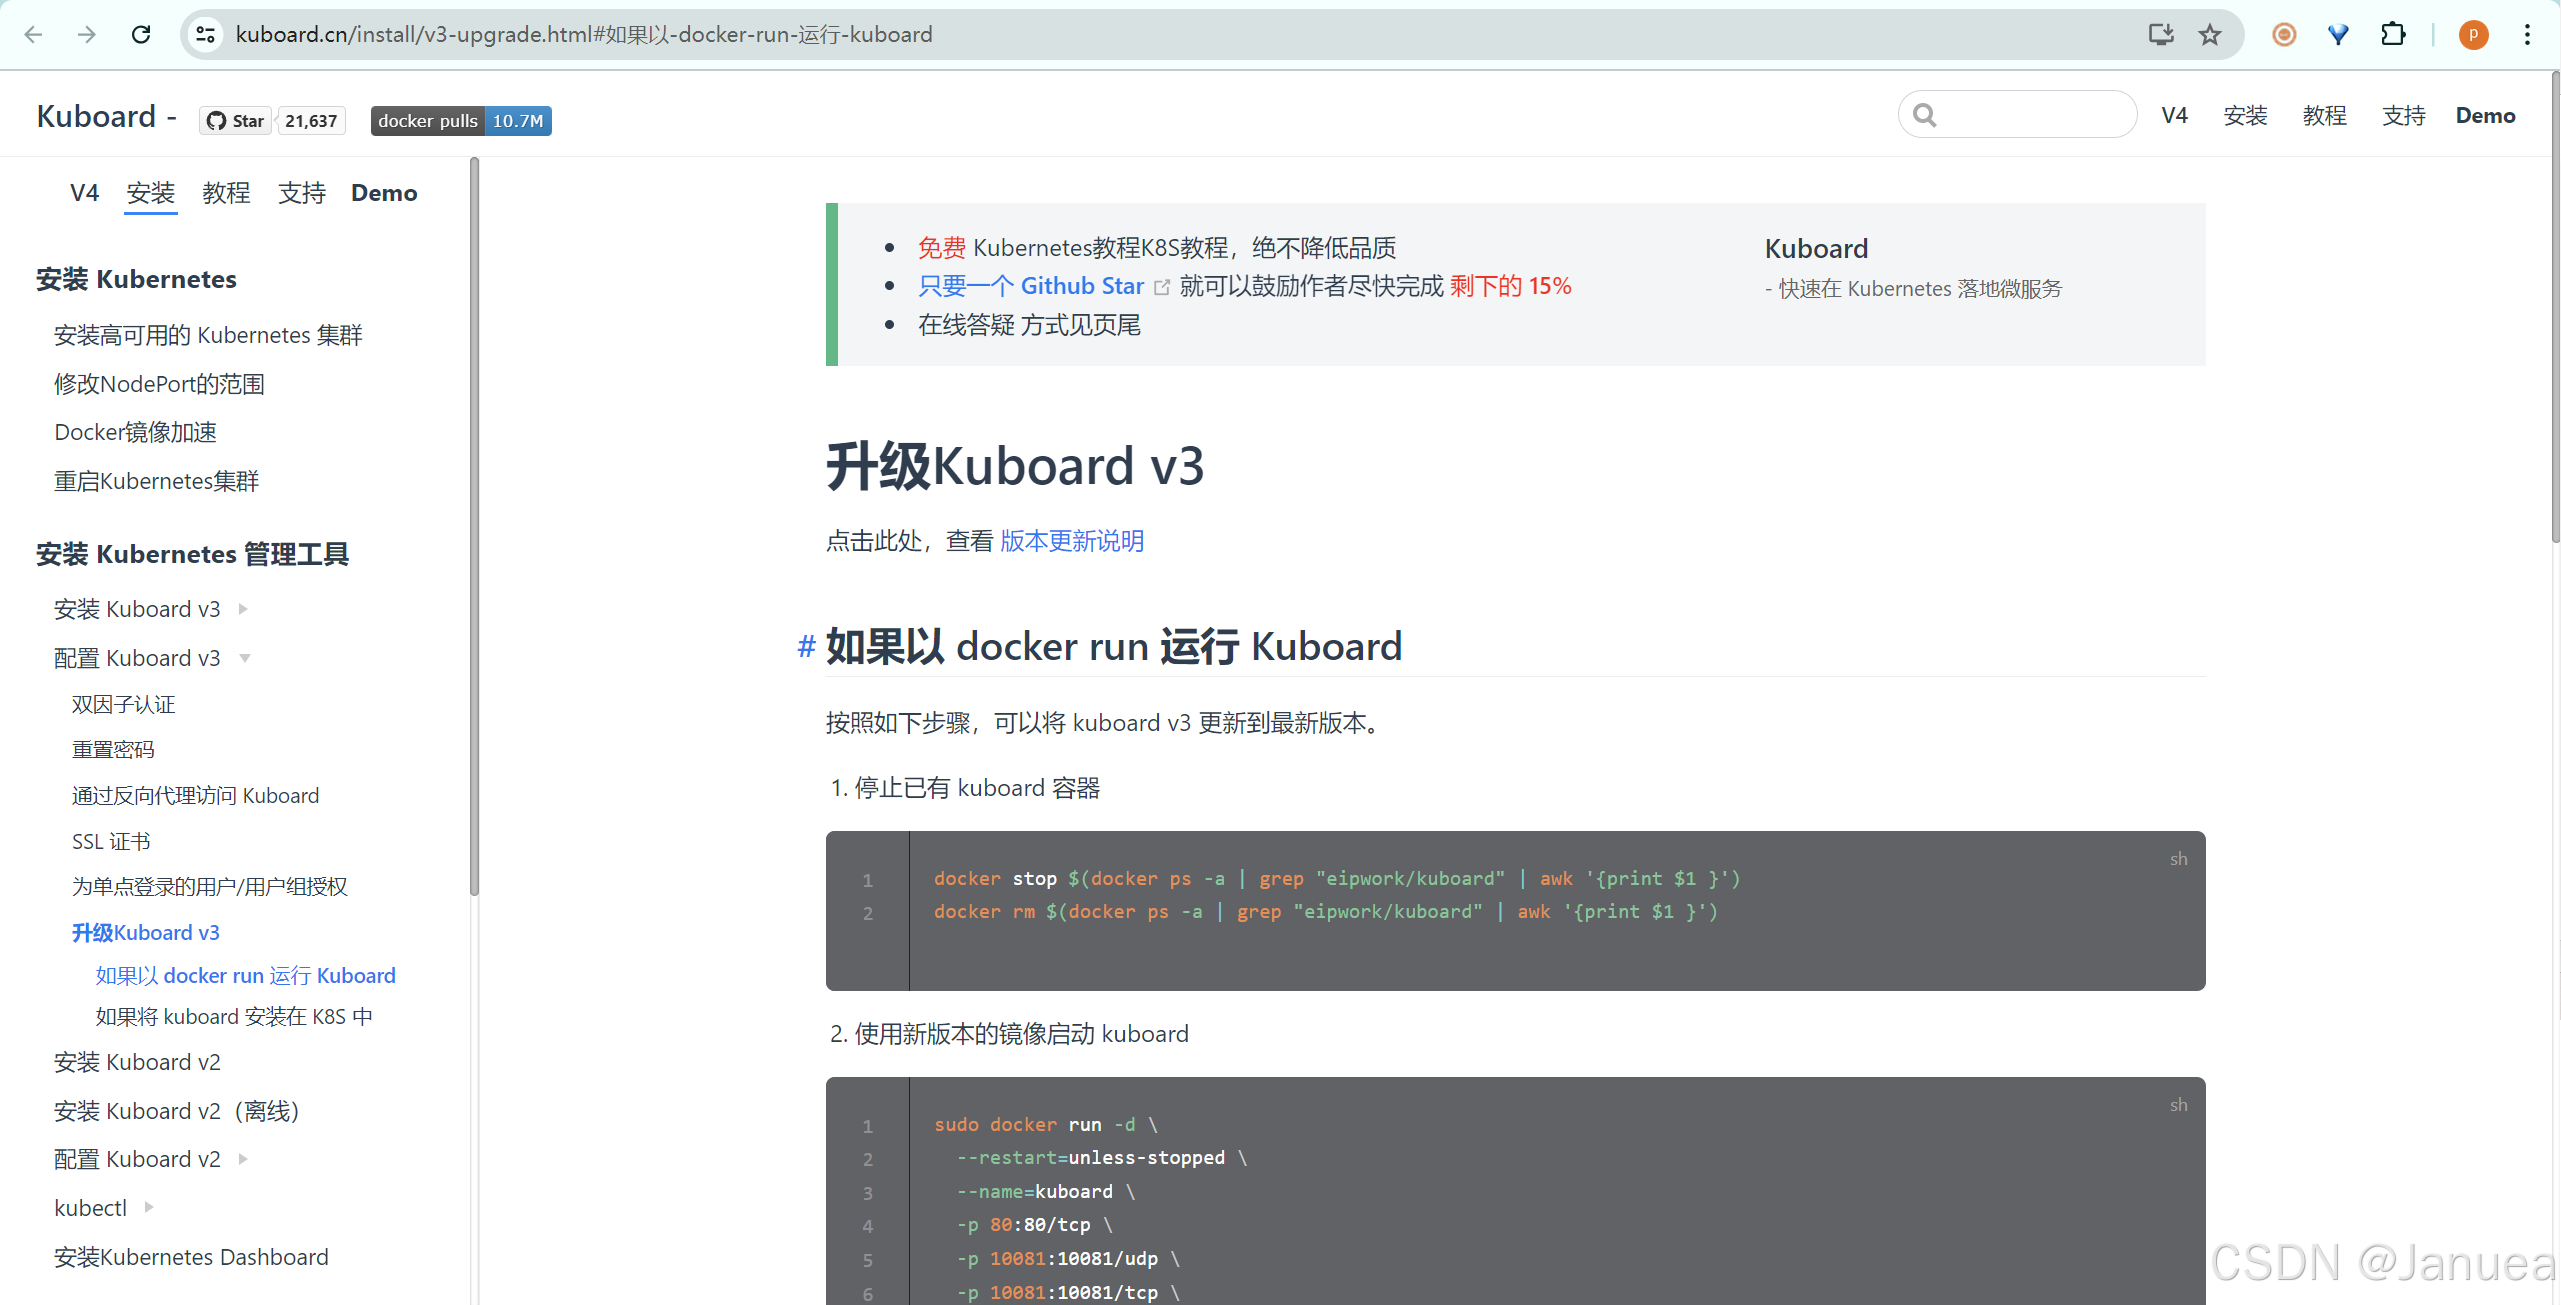Select 支持 tab in sidebar
The width and height of the screenshot is (2561, 1305).
pos(302,193)
